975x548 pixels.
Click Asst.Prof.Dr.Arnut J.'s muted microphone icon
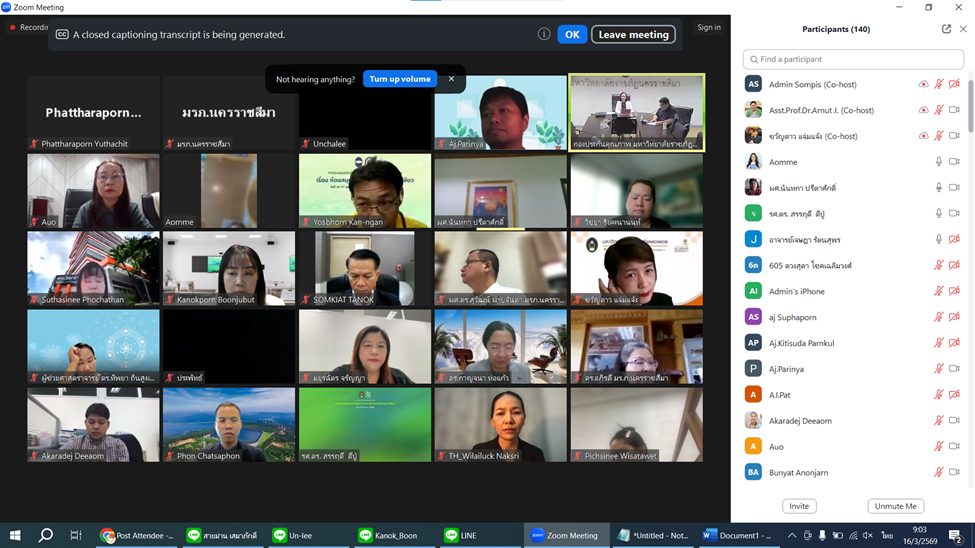938,110
